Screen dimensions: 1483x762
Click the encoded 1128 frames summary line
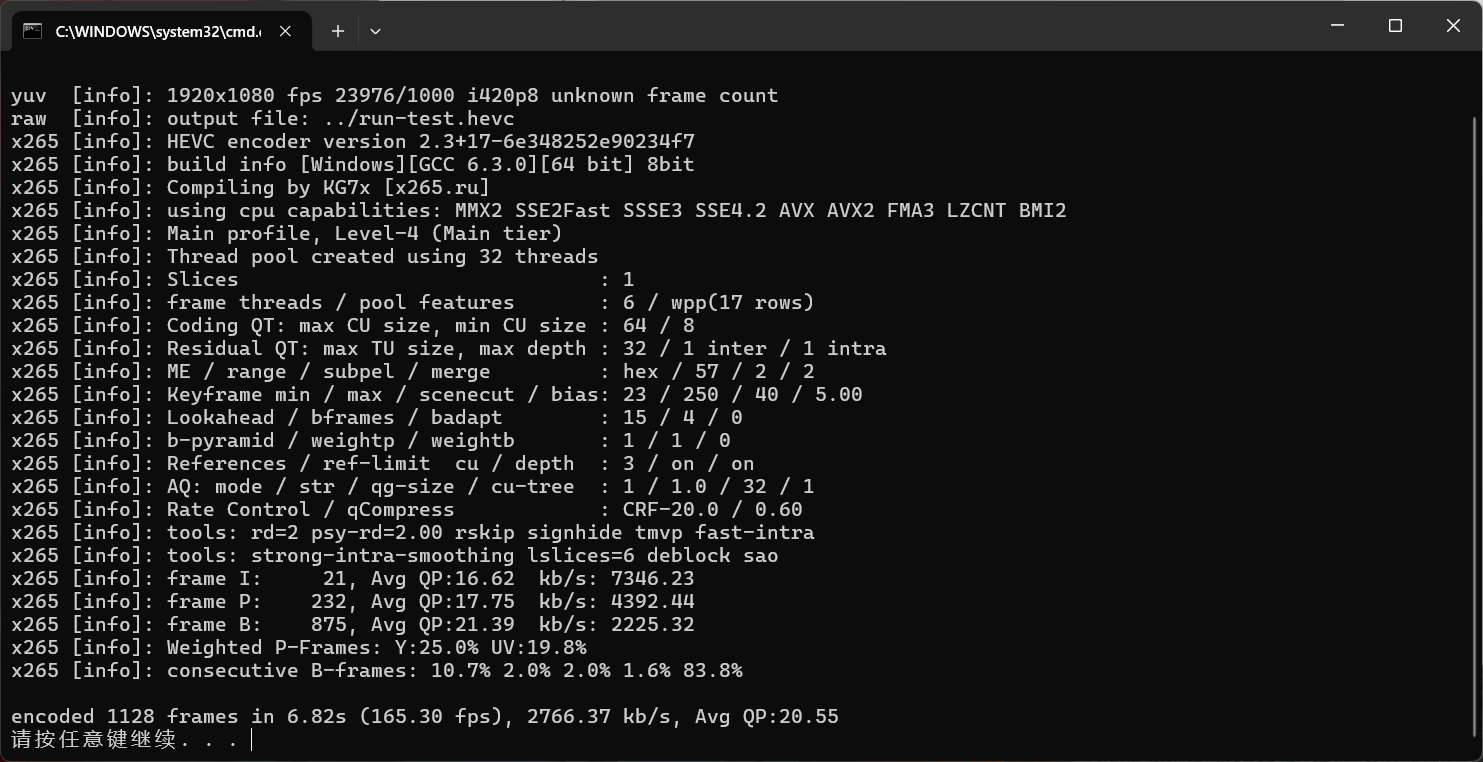425,716
